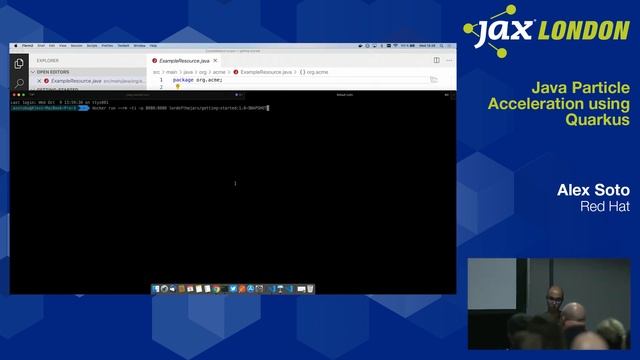
Task: Click the docker run command in the terminal
Action: pyautogui.click(x=179, y=108)
